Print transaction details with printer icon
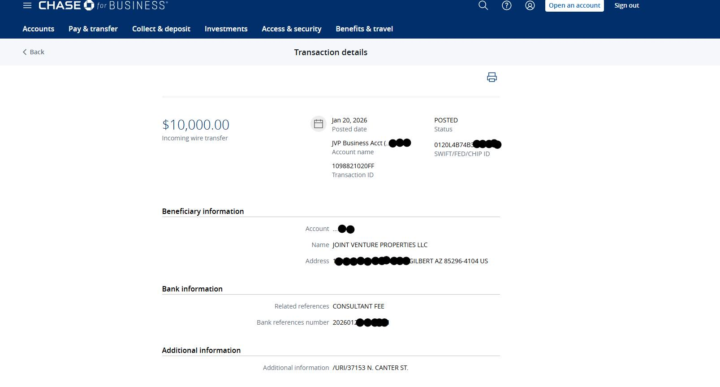The image size is (720, 387). (492, 77)
